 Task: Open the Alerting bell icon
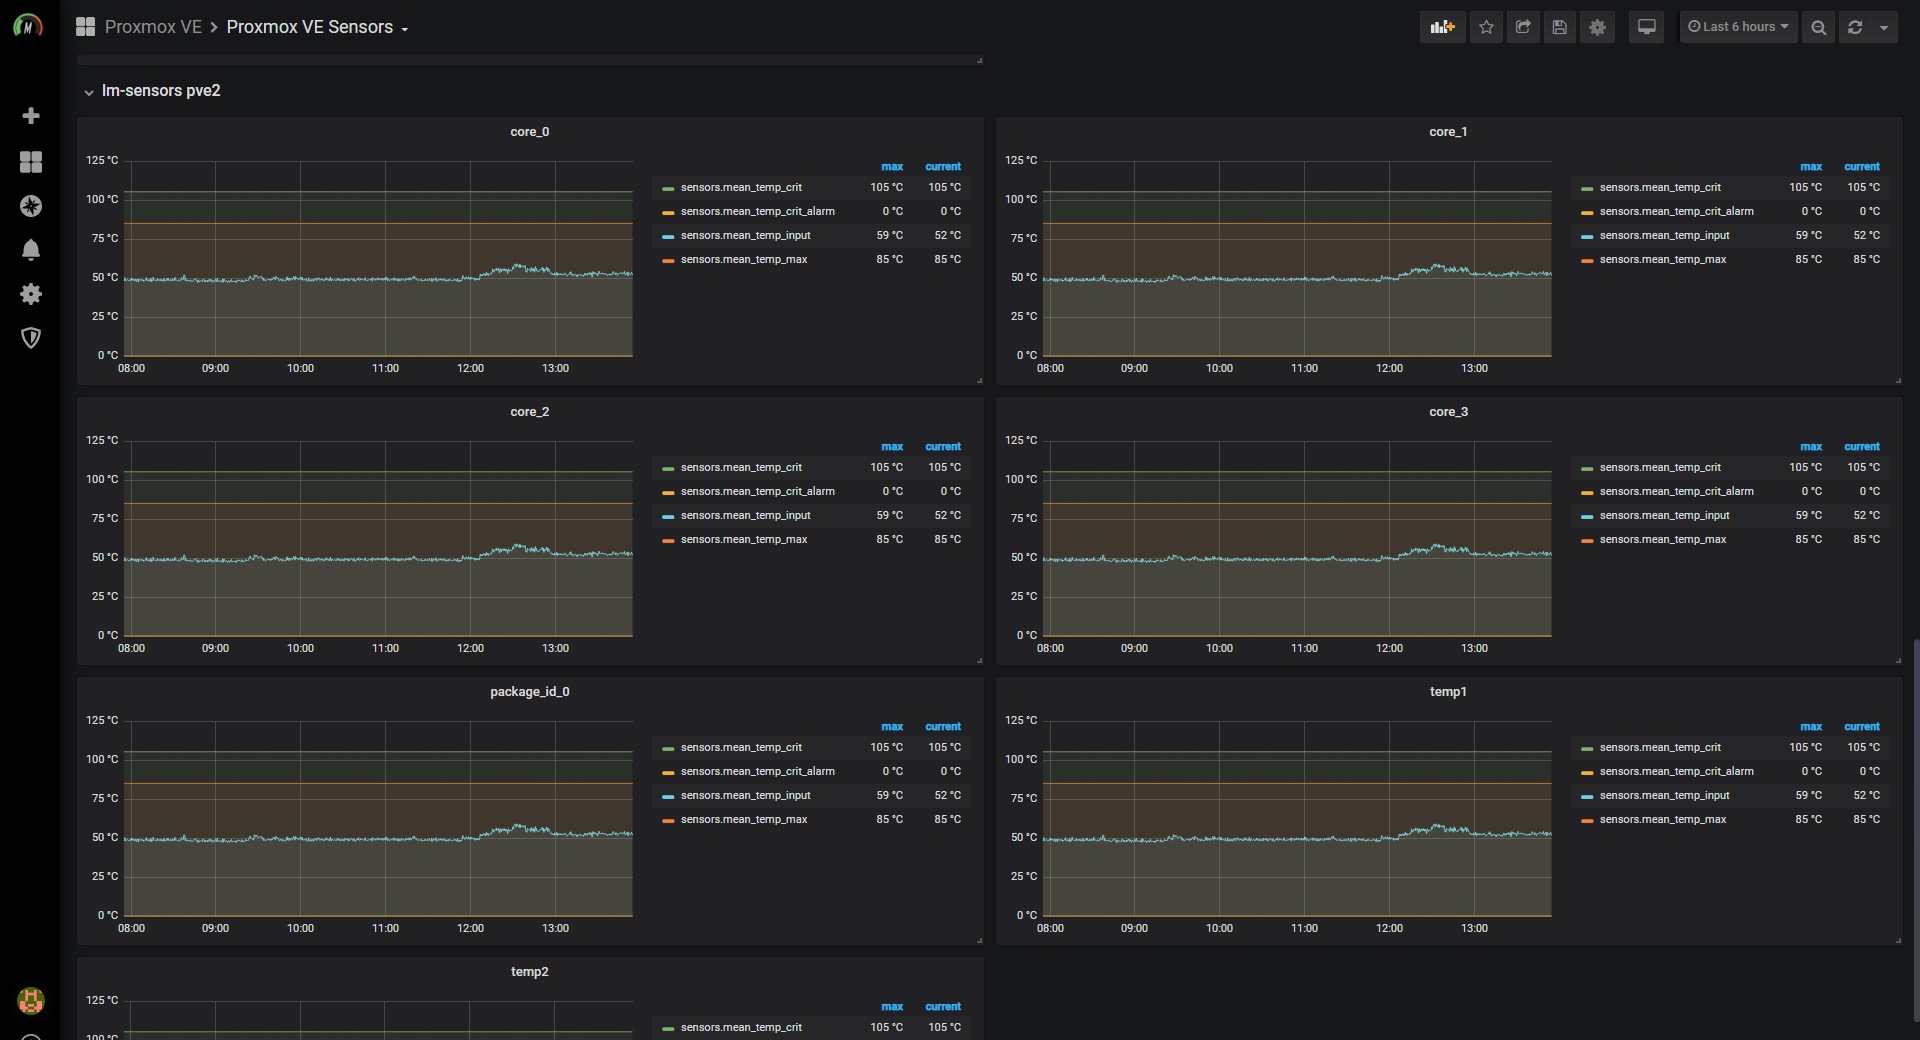pyautogui.click(x=31, y=250)
